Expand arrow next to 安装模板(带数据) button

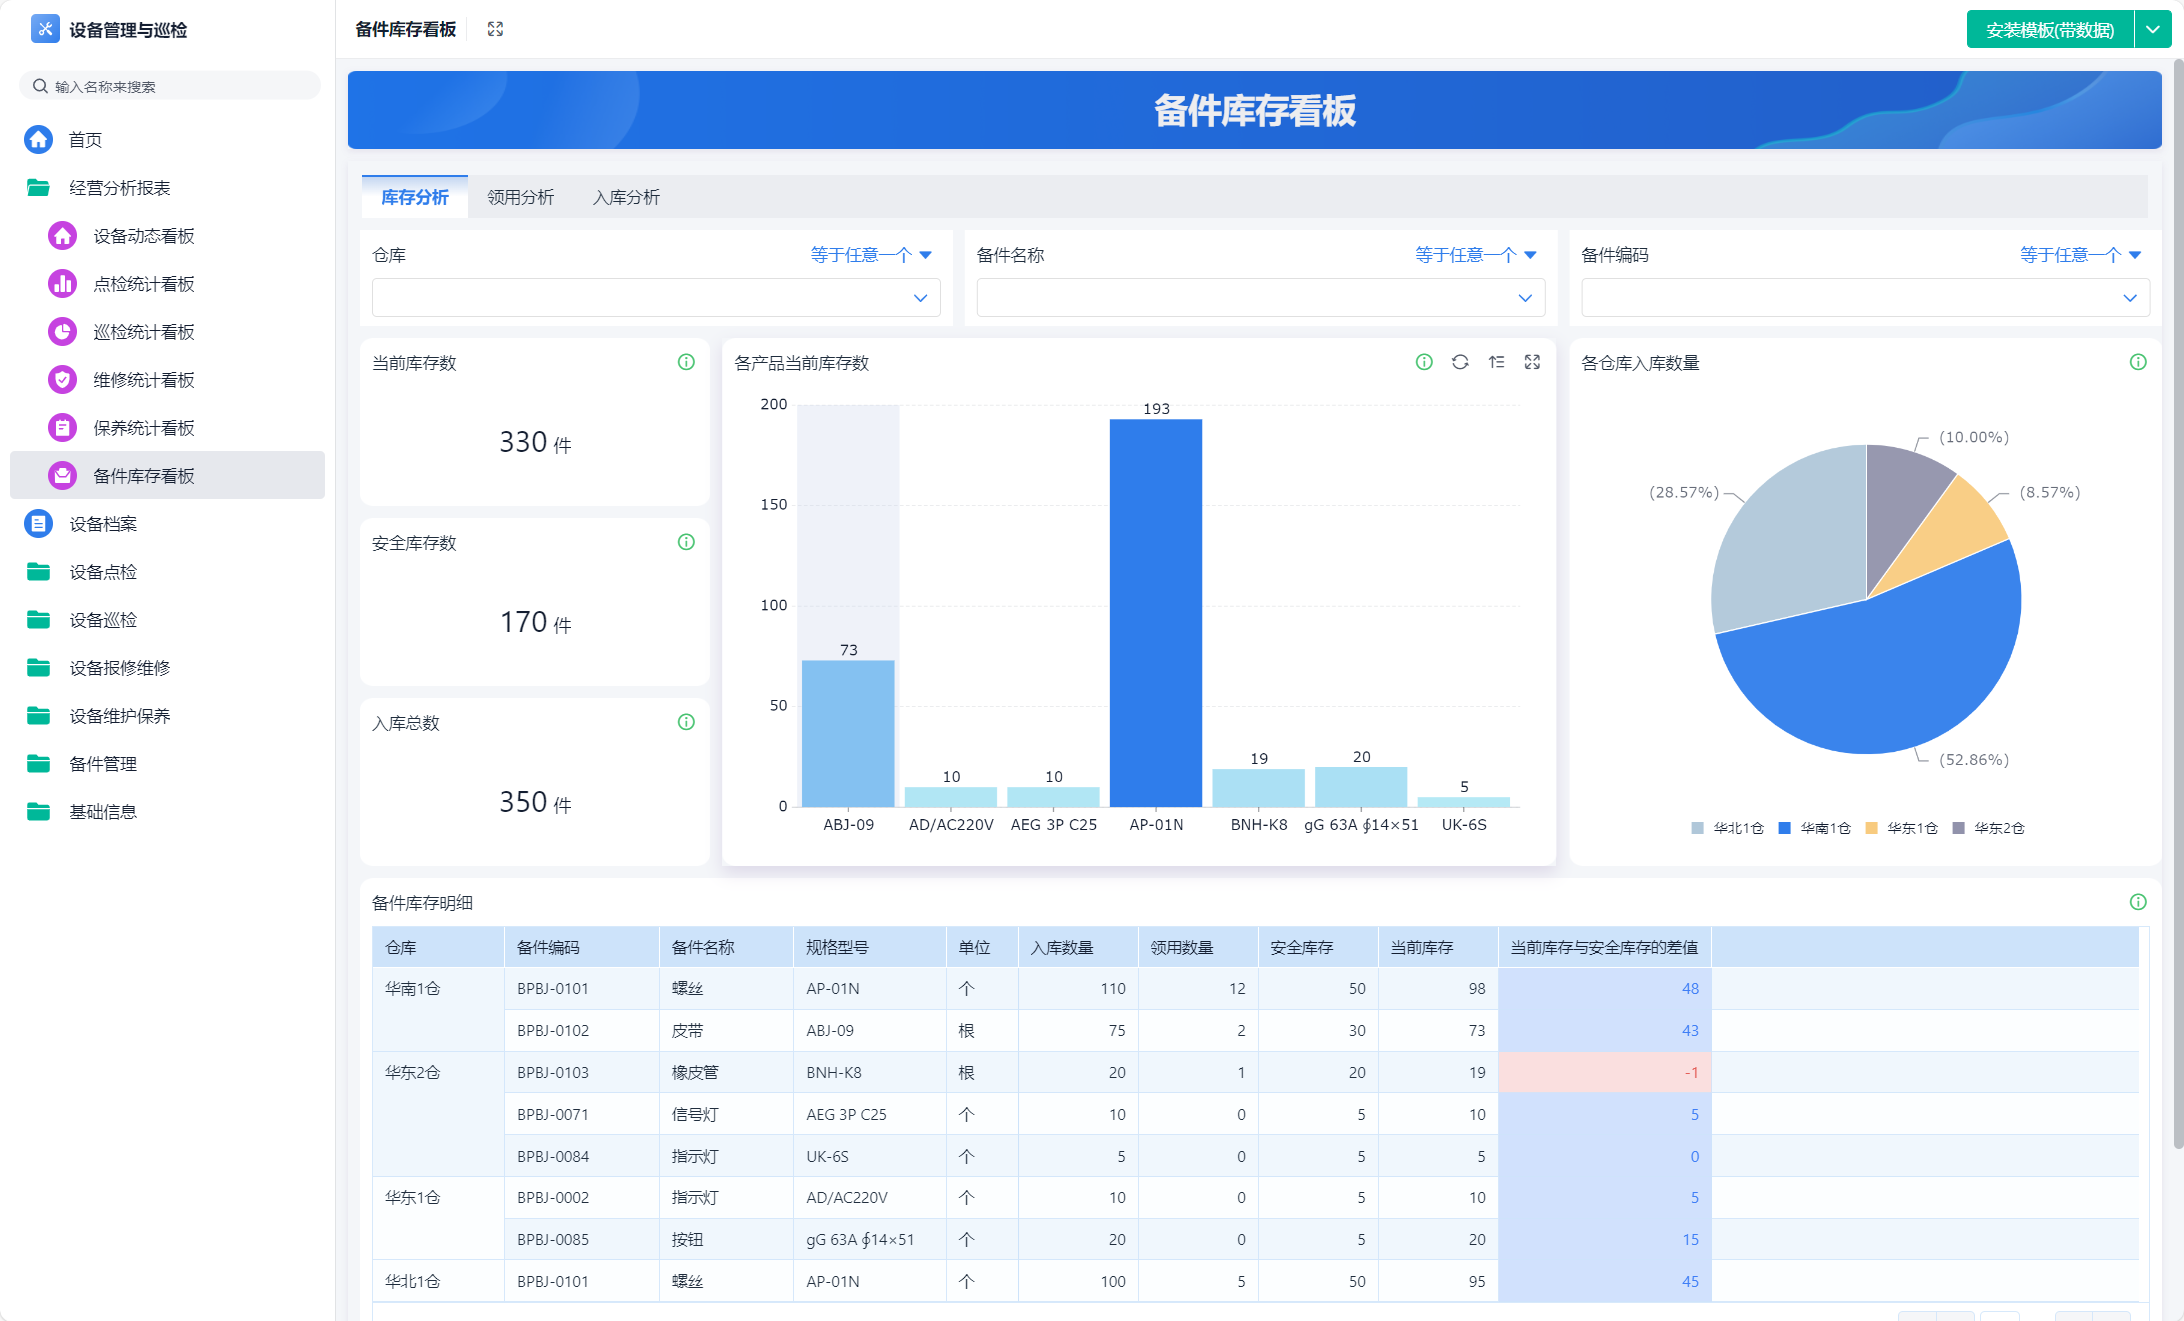point(2153,30)
